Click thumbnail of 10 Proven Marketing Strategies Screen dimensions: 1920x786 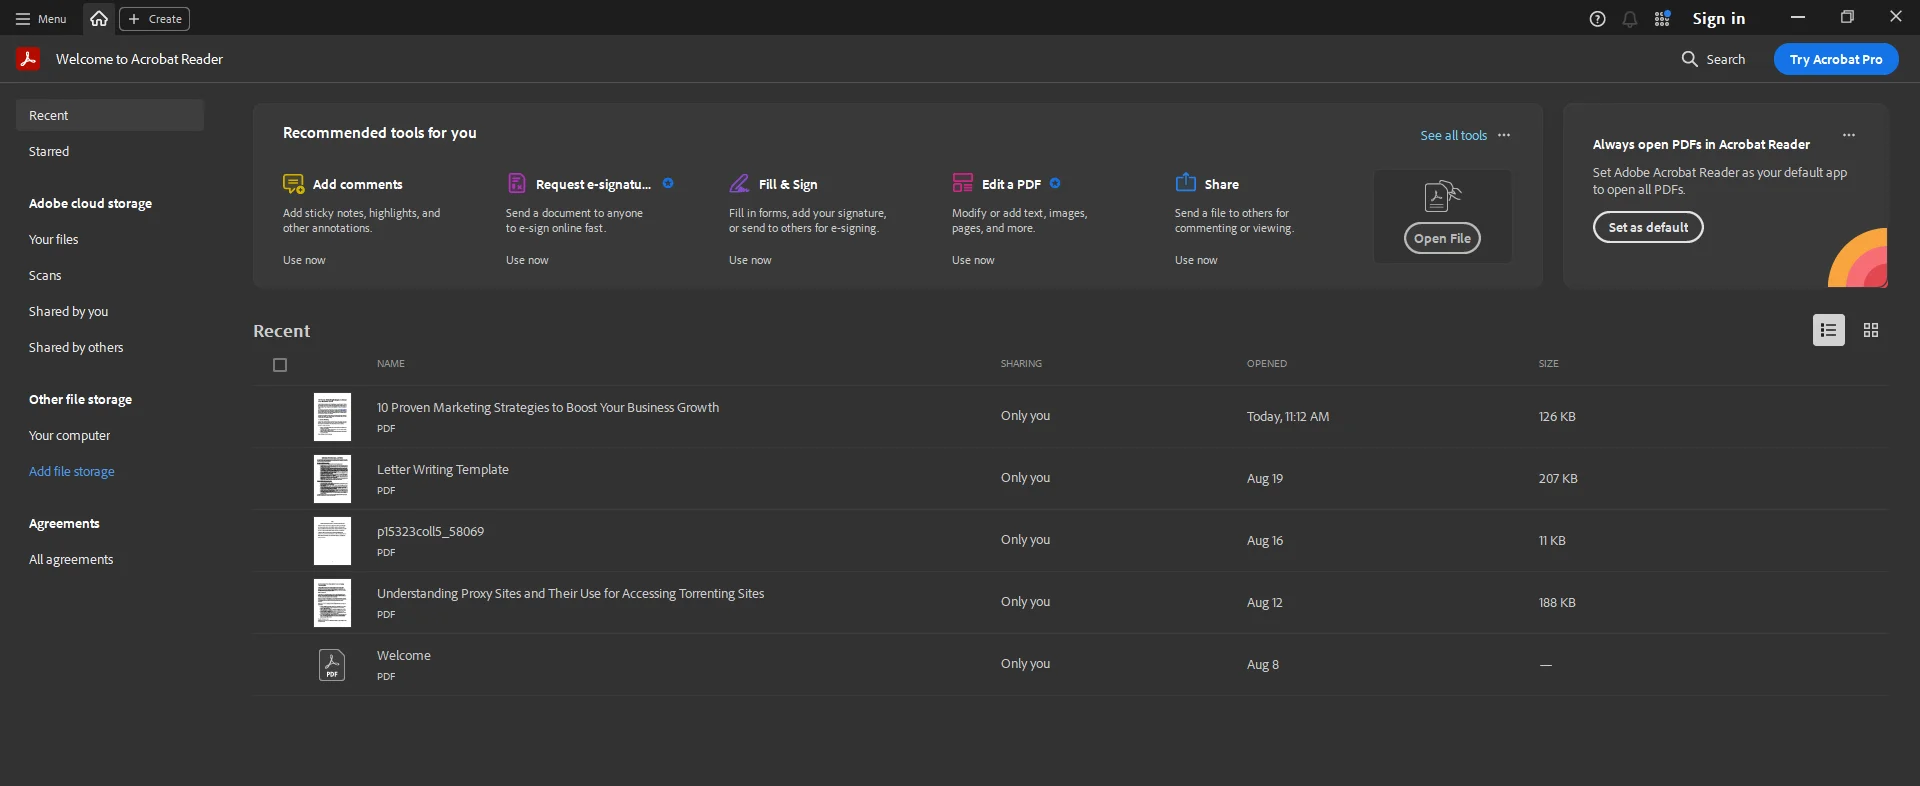332,417
